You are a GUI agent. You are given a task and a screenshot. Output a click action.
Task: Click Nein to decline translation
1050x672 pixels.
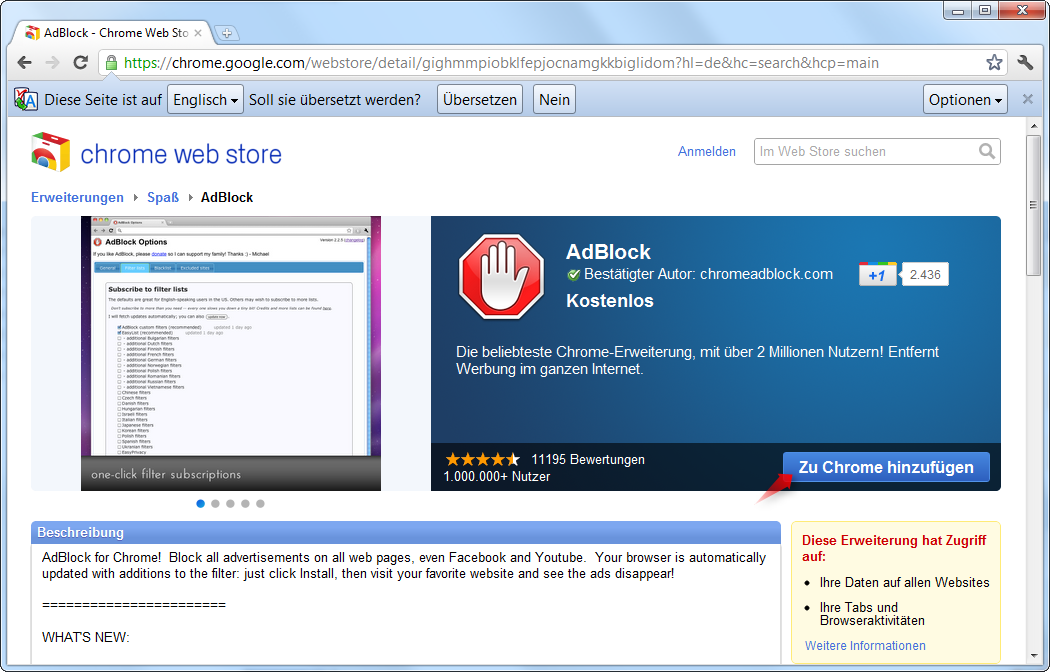click(x=554, y=100)
